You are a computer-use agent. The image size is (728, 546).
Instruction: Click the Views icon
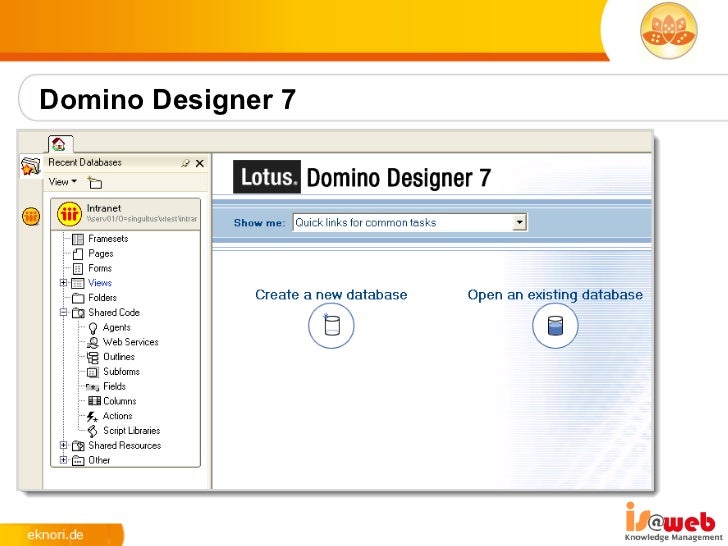pyautogui.click(x=78, y=283)
